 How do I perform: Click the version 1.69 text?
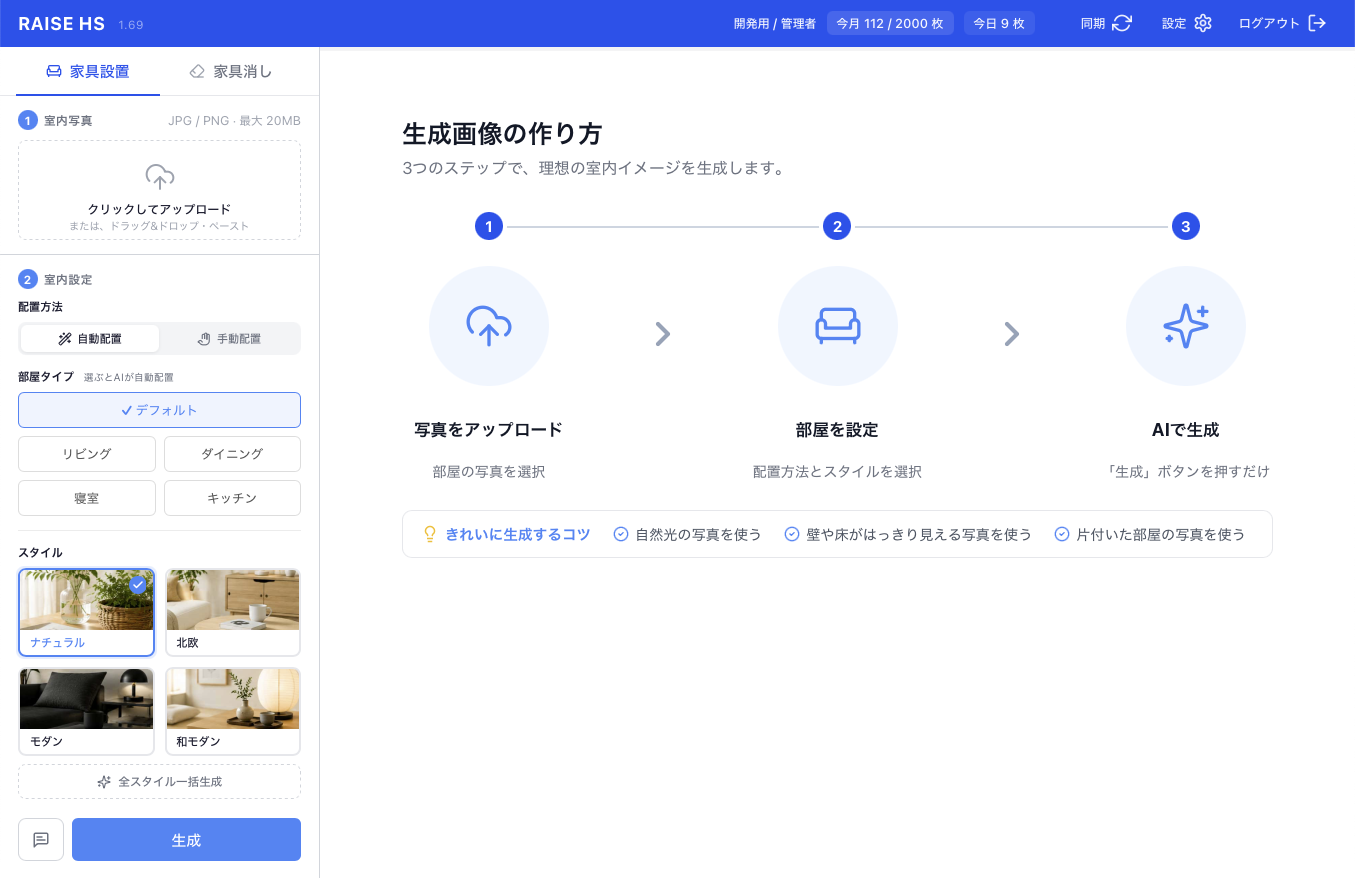131,24
